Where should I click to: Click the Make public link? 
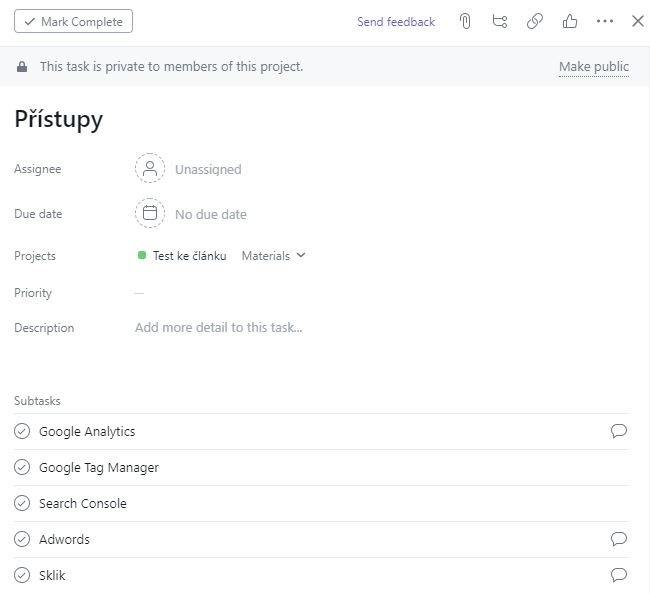[x=594, y=67]
